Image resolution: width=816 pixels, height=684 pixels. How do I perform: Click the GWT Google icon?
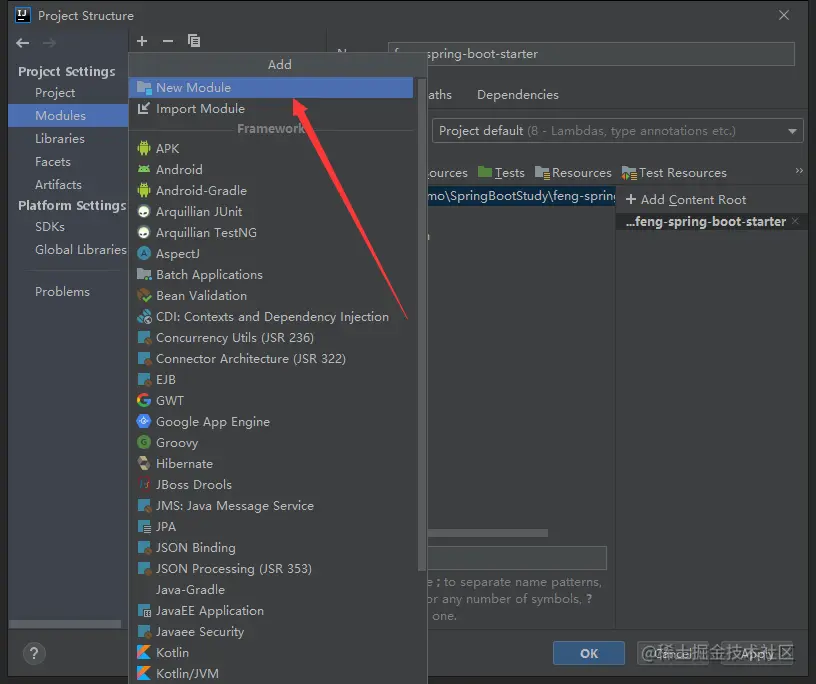tap(144, 400)
